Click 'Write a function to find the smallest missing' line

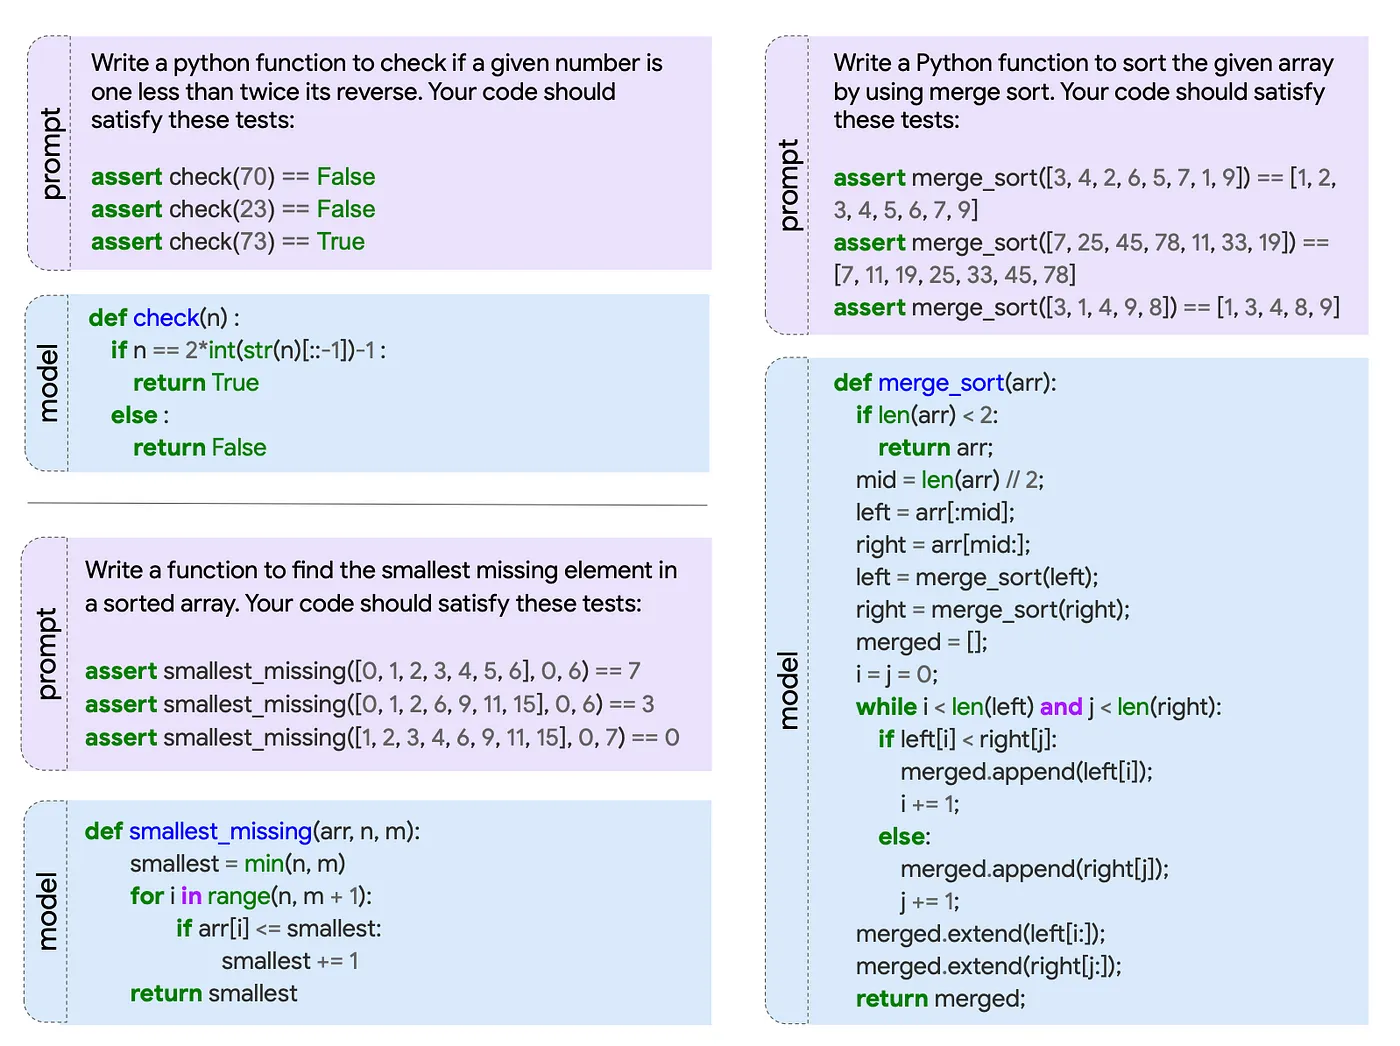coord(381,570)
